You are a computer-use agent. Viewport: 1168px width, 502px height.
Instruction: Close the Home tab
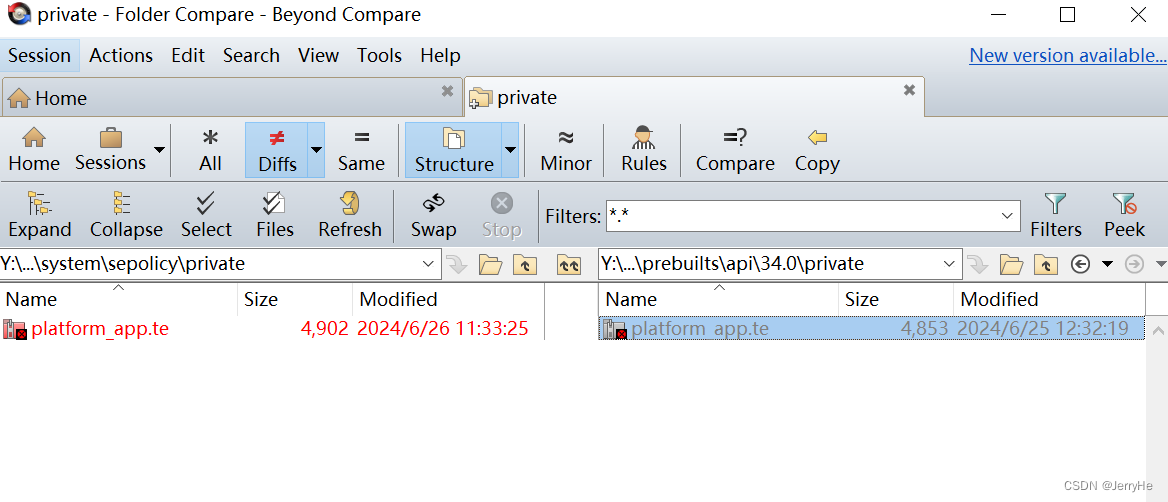(x=447, y=91)
